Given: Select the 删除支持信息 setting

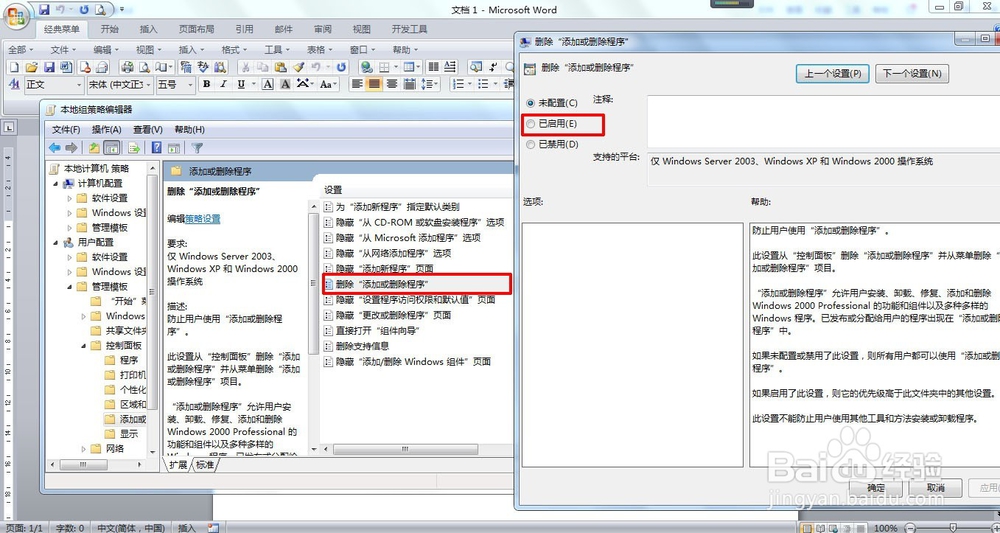Looking at the screenshot, I should pyautogui.click(x=356, y=346).
